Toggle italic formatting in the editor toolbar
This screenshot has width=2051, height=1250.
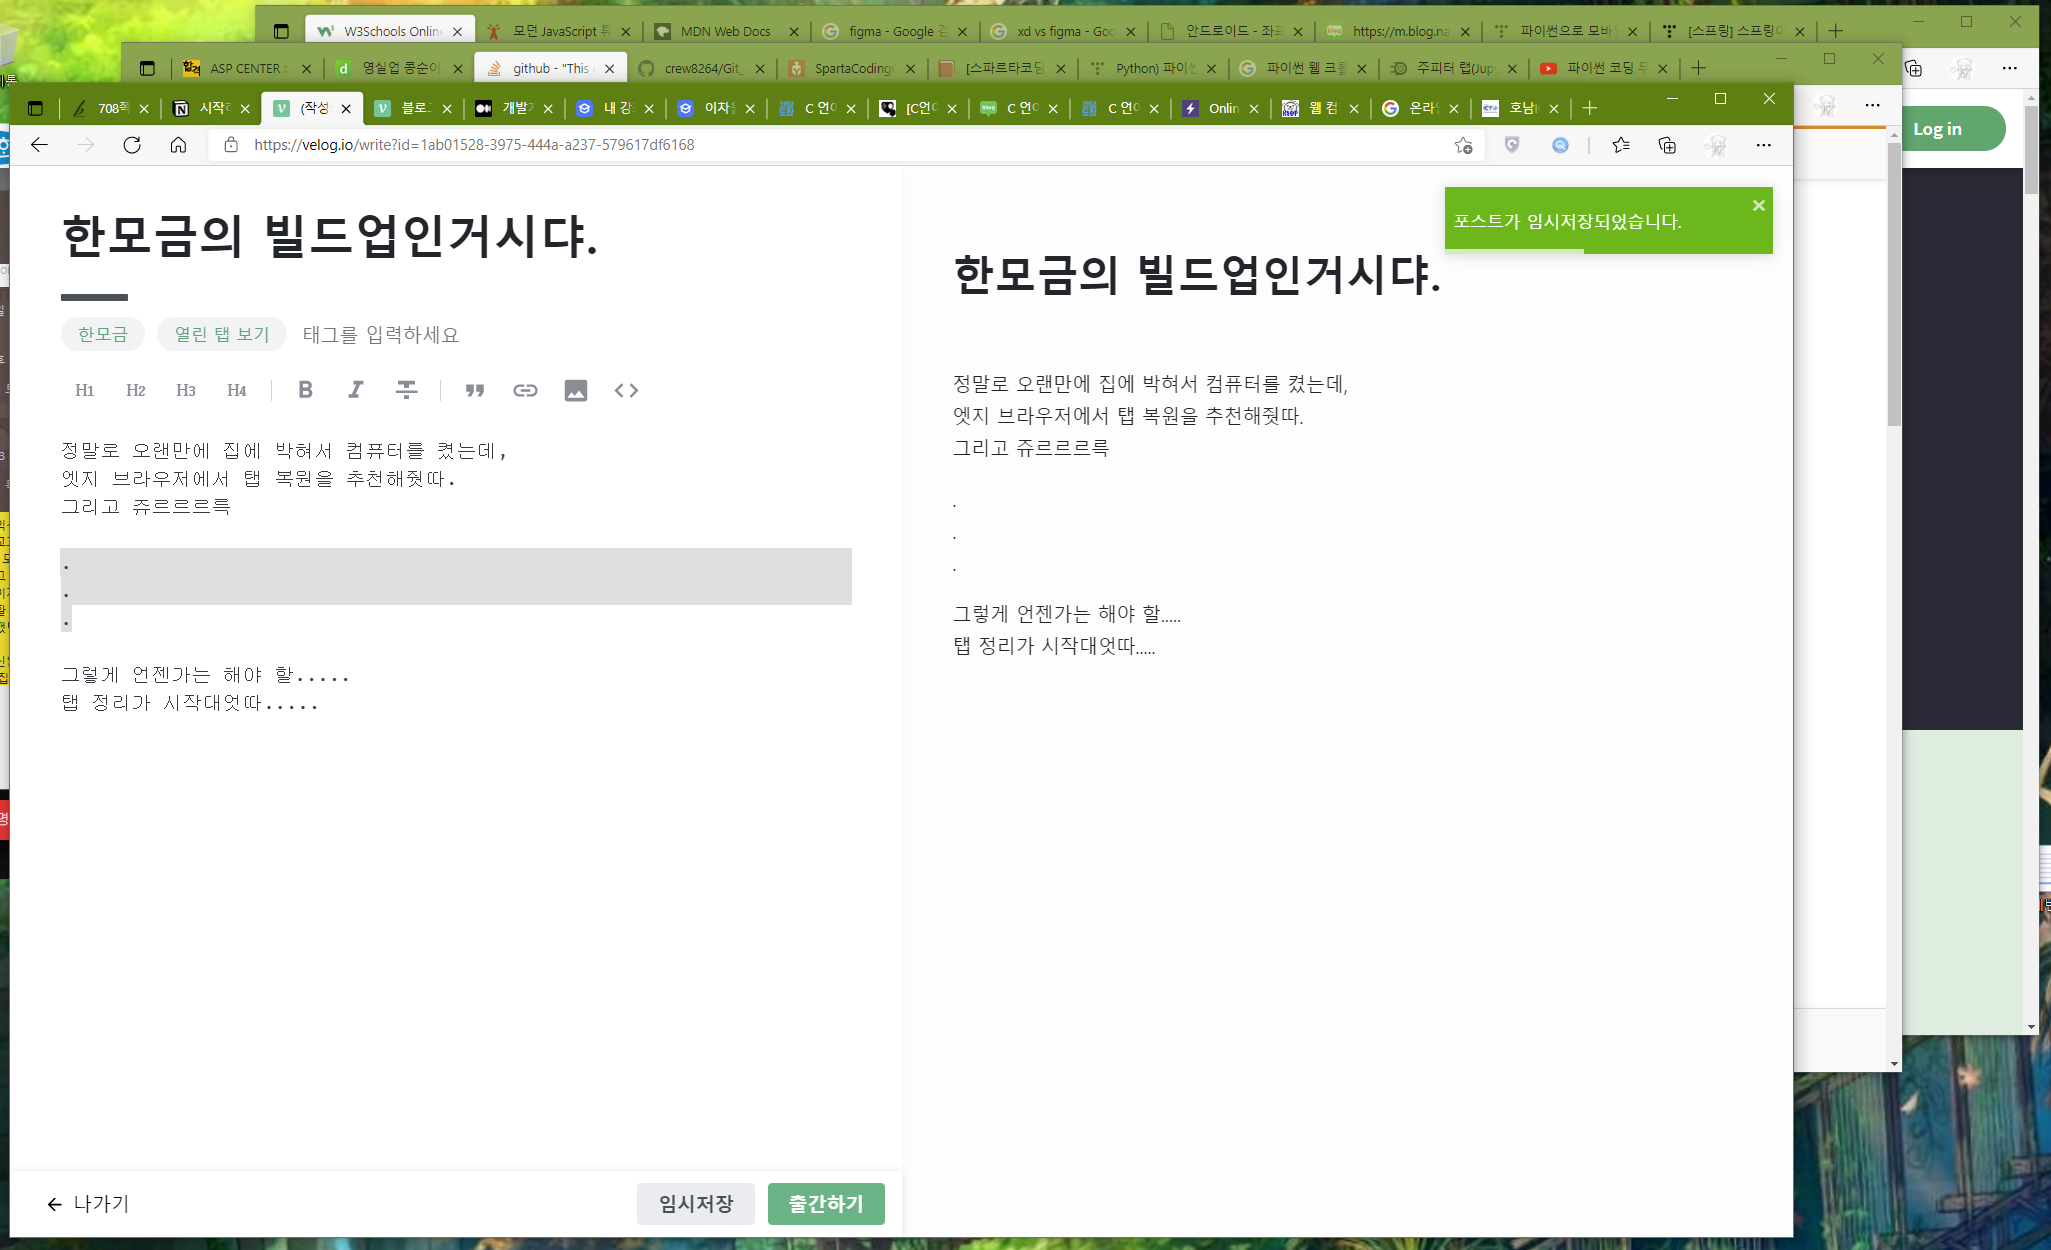(356, 390)
